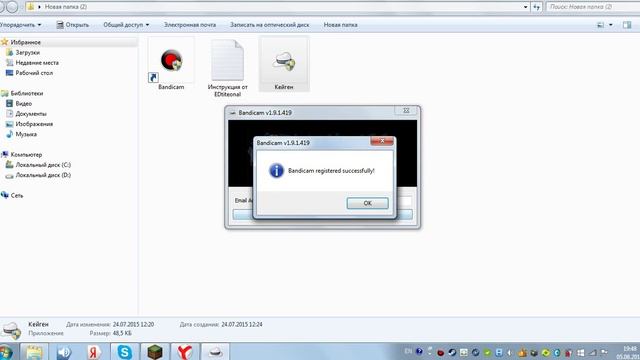
Task: Open the view options dropdown arrow
Action: tap(611, 25)
